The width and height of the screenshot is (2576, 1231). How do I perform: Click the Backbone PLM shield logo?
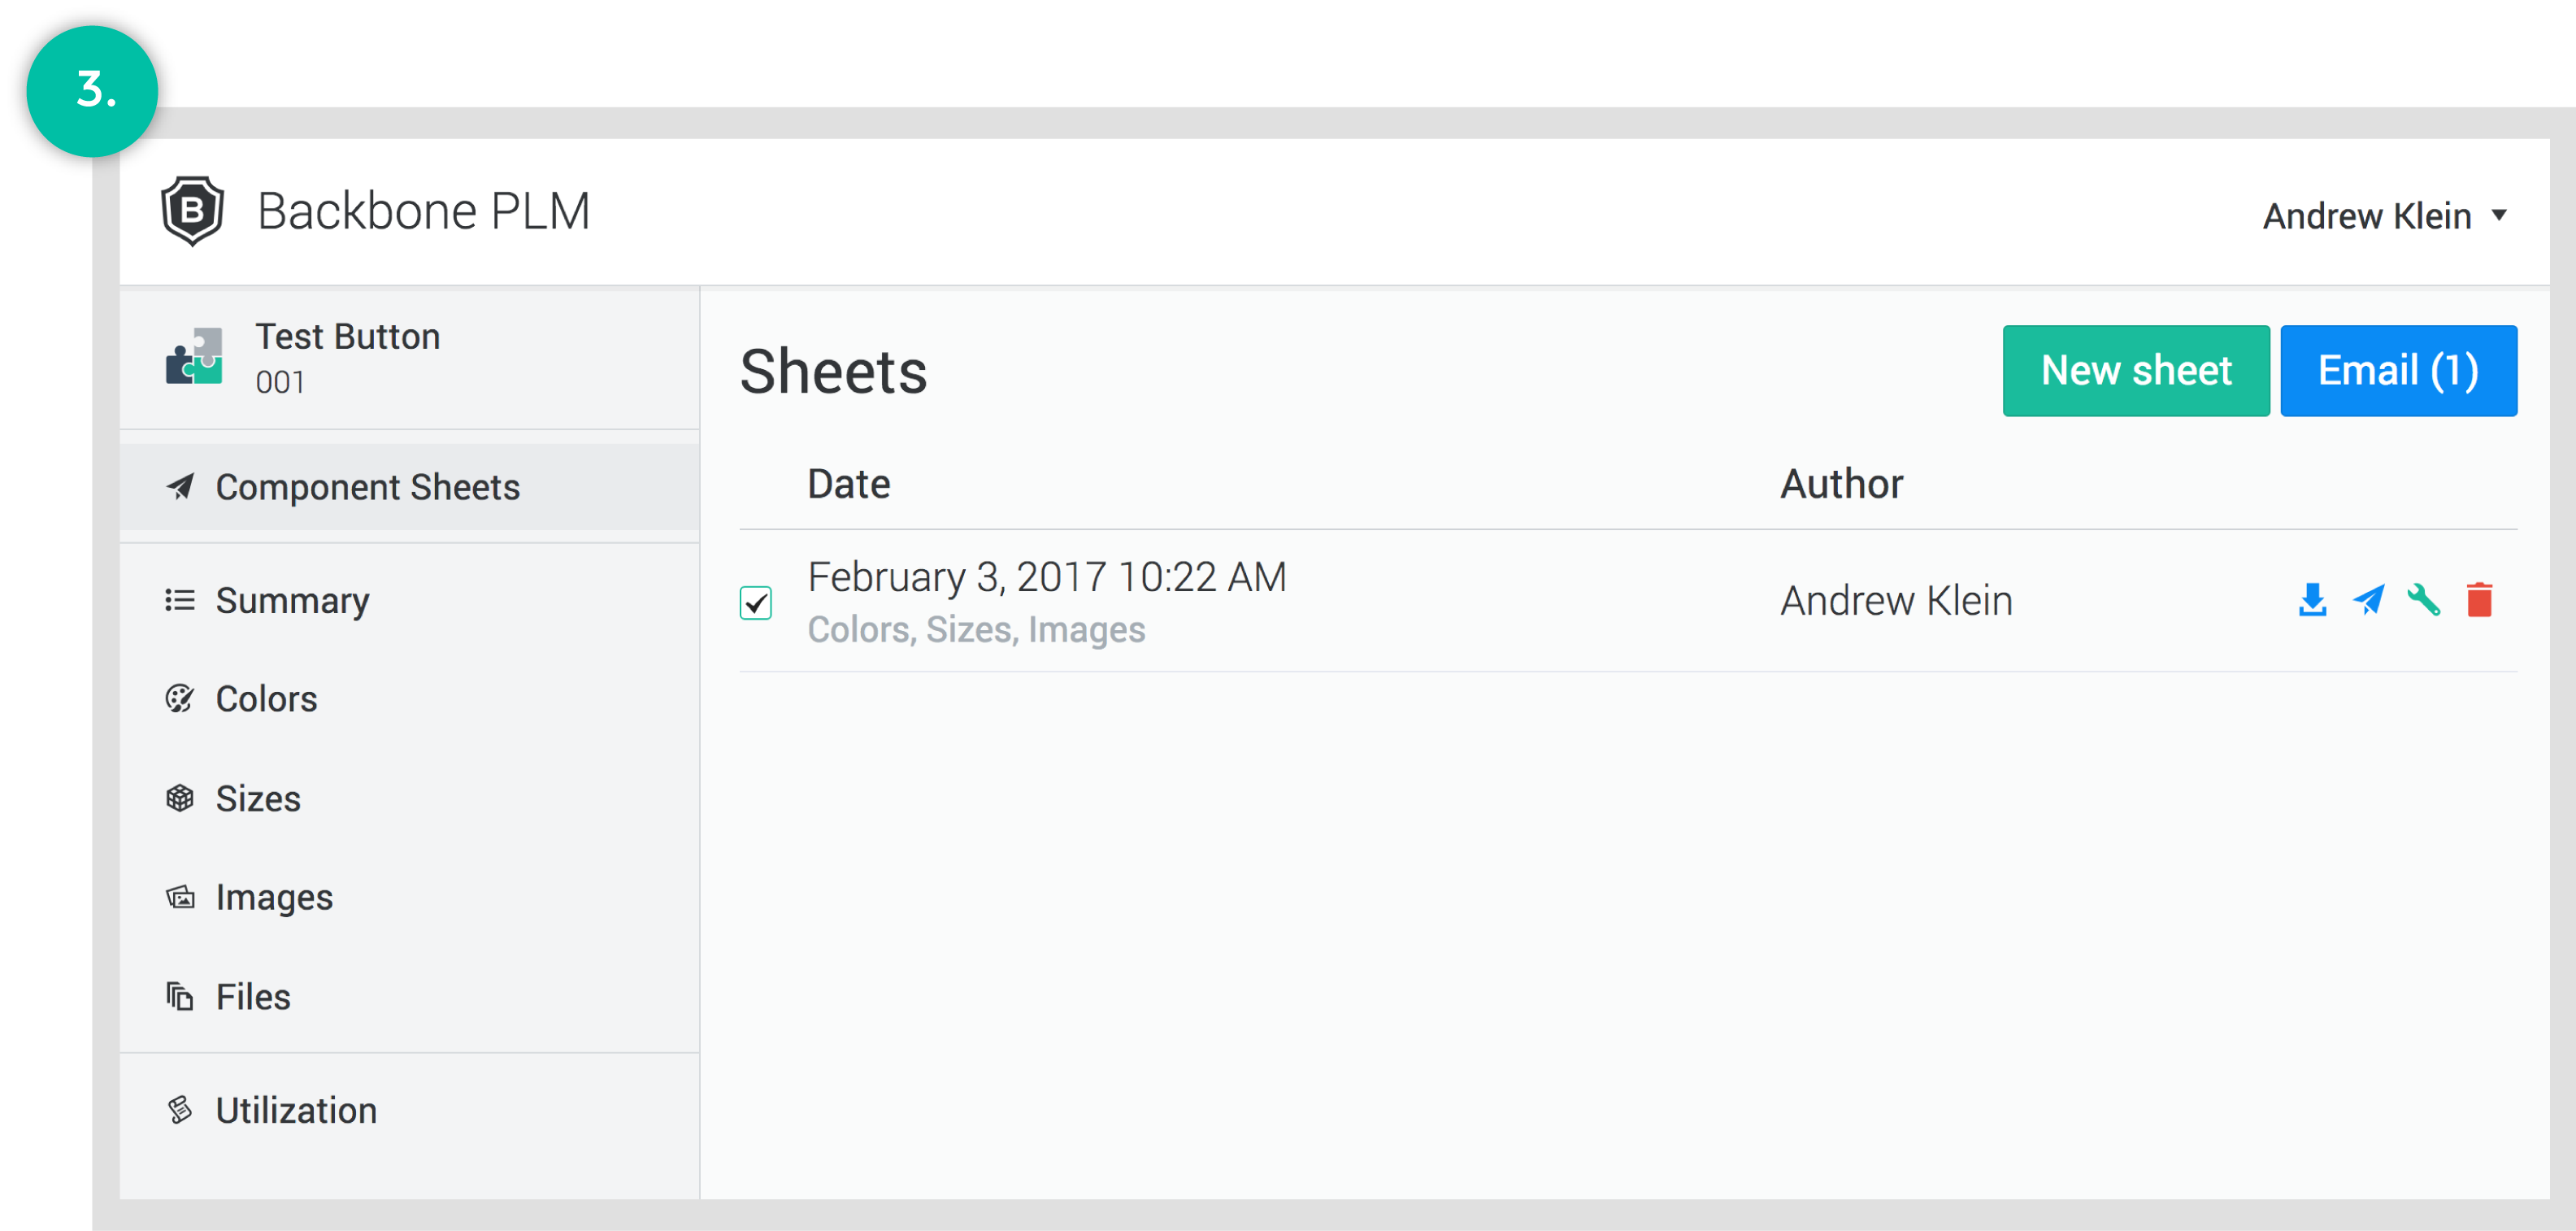coord(192,211)
